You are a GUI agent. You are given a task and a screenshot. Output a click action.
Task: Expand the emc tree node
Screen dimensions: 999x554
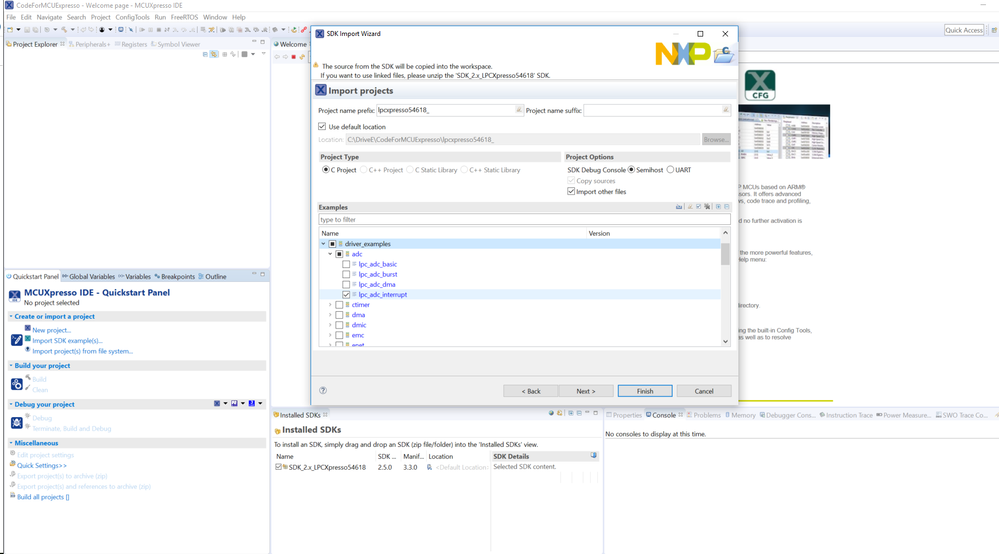[330, 336]
